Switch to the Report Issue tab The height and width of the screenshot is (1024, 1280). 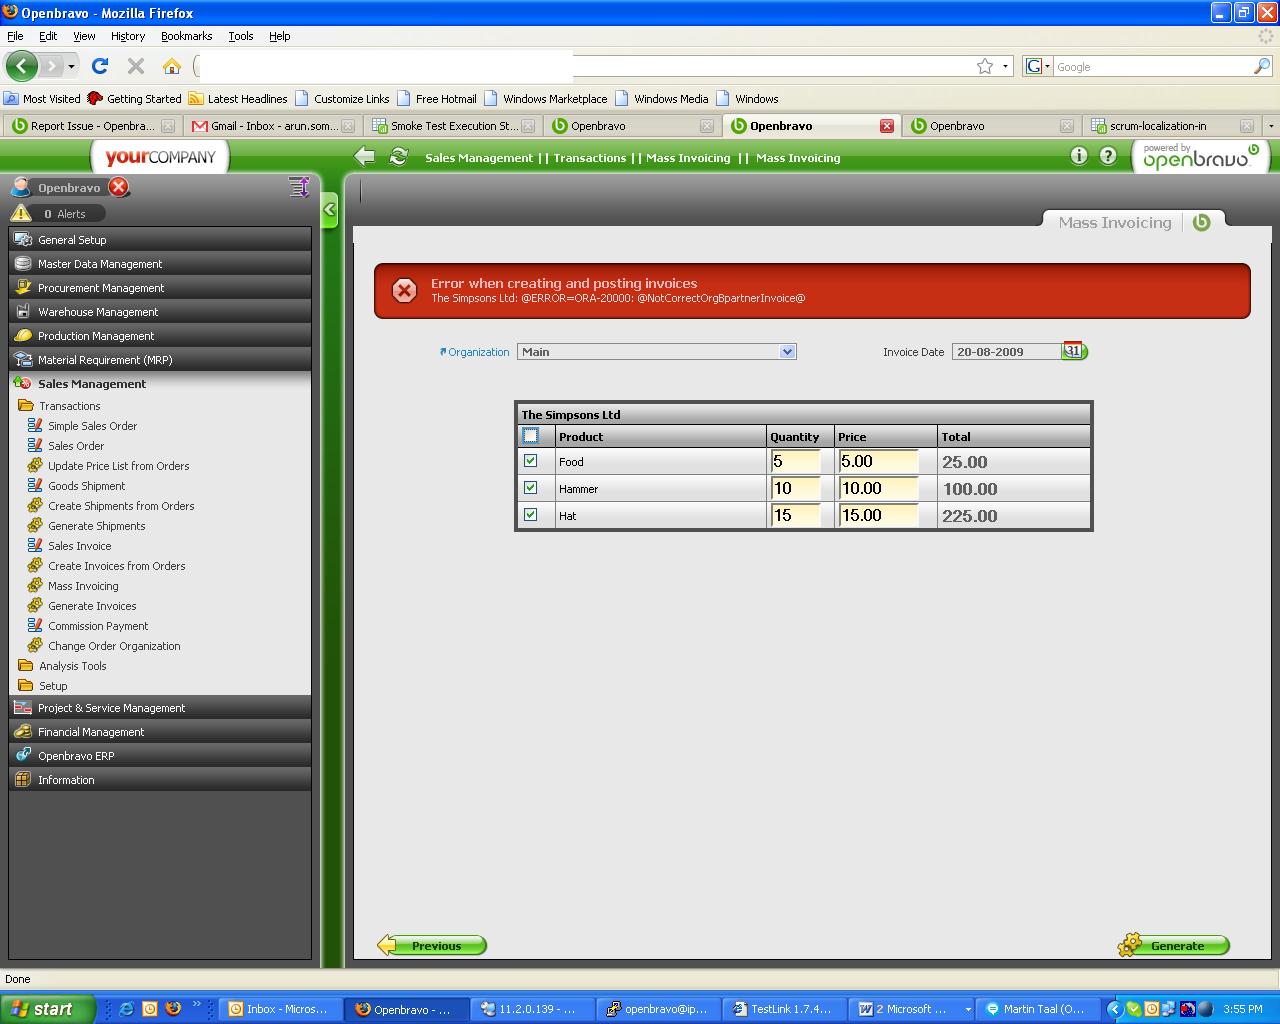(93, 126)
